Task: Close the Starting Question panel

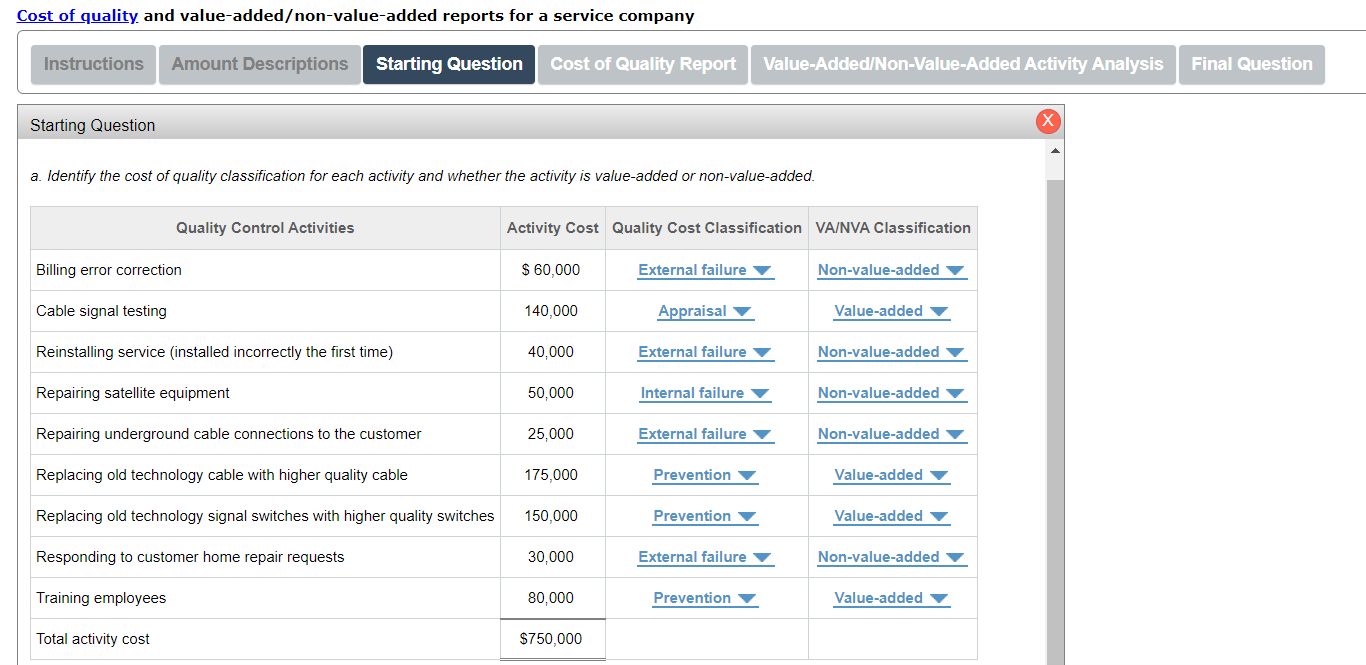Action: tap(1048, 121)
